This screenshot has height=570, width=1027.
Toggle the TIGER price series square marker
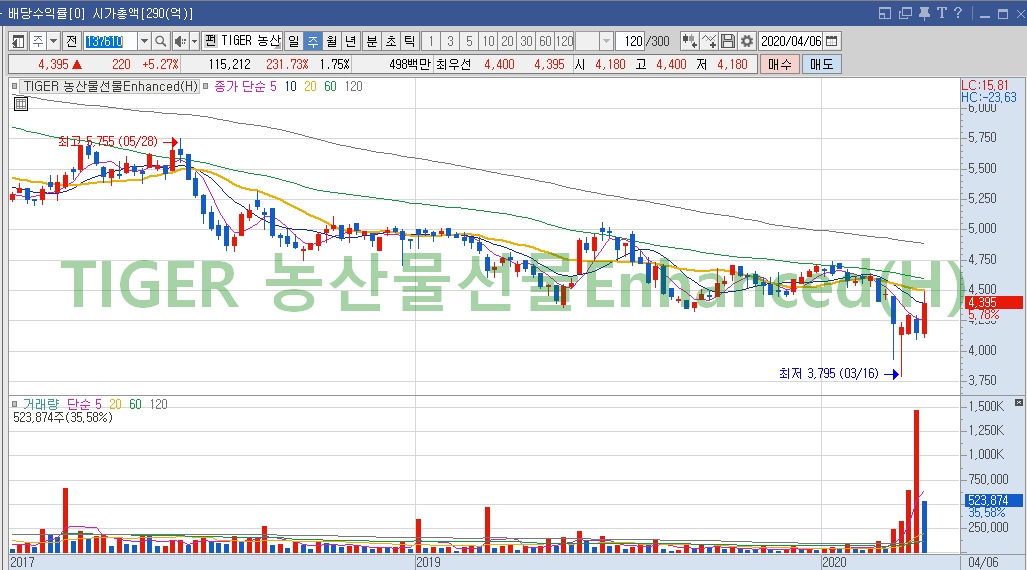pyautogui.click(x=14, y=86)
